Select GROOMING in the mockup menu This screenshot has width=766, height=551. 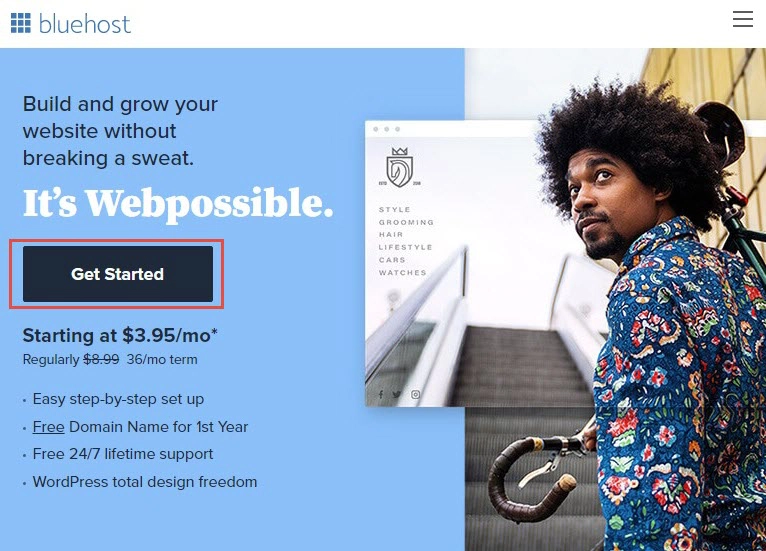[406, 222]
